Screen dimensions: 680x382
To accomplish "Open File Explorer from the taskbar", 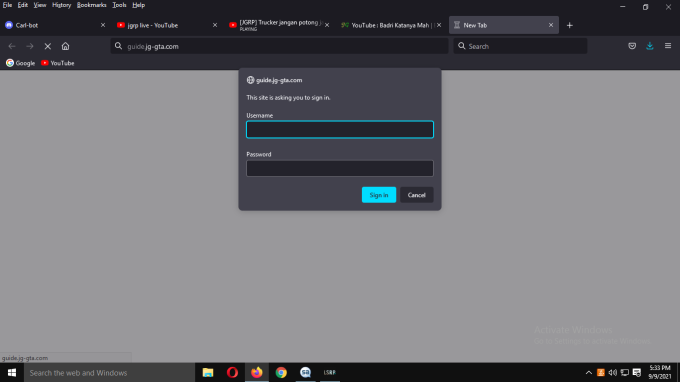I will click(208, 372).
